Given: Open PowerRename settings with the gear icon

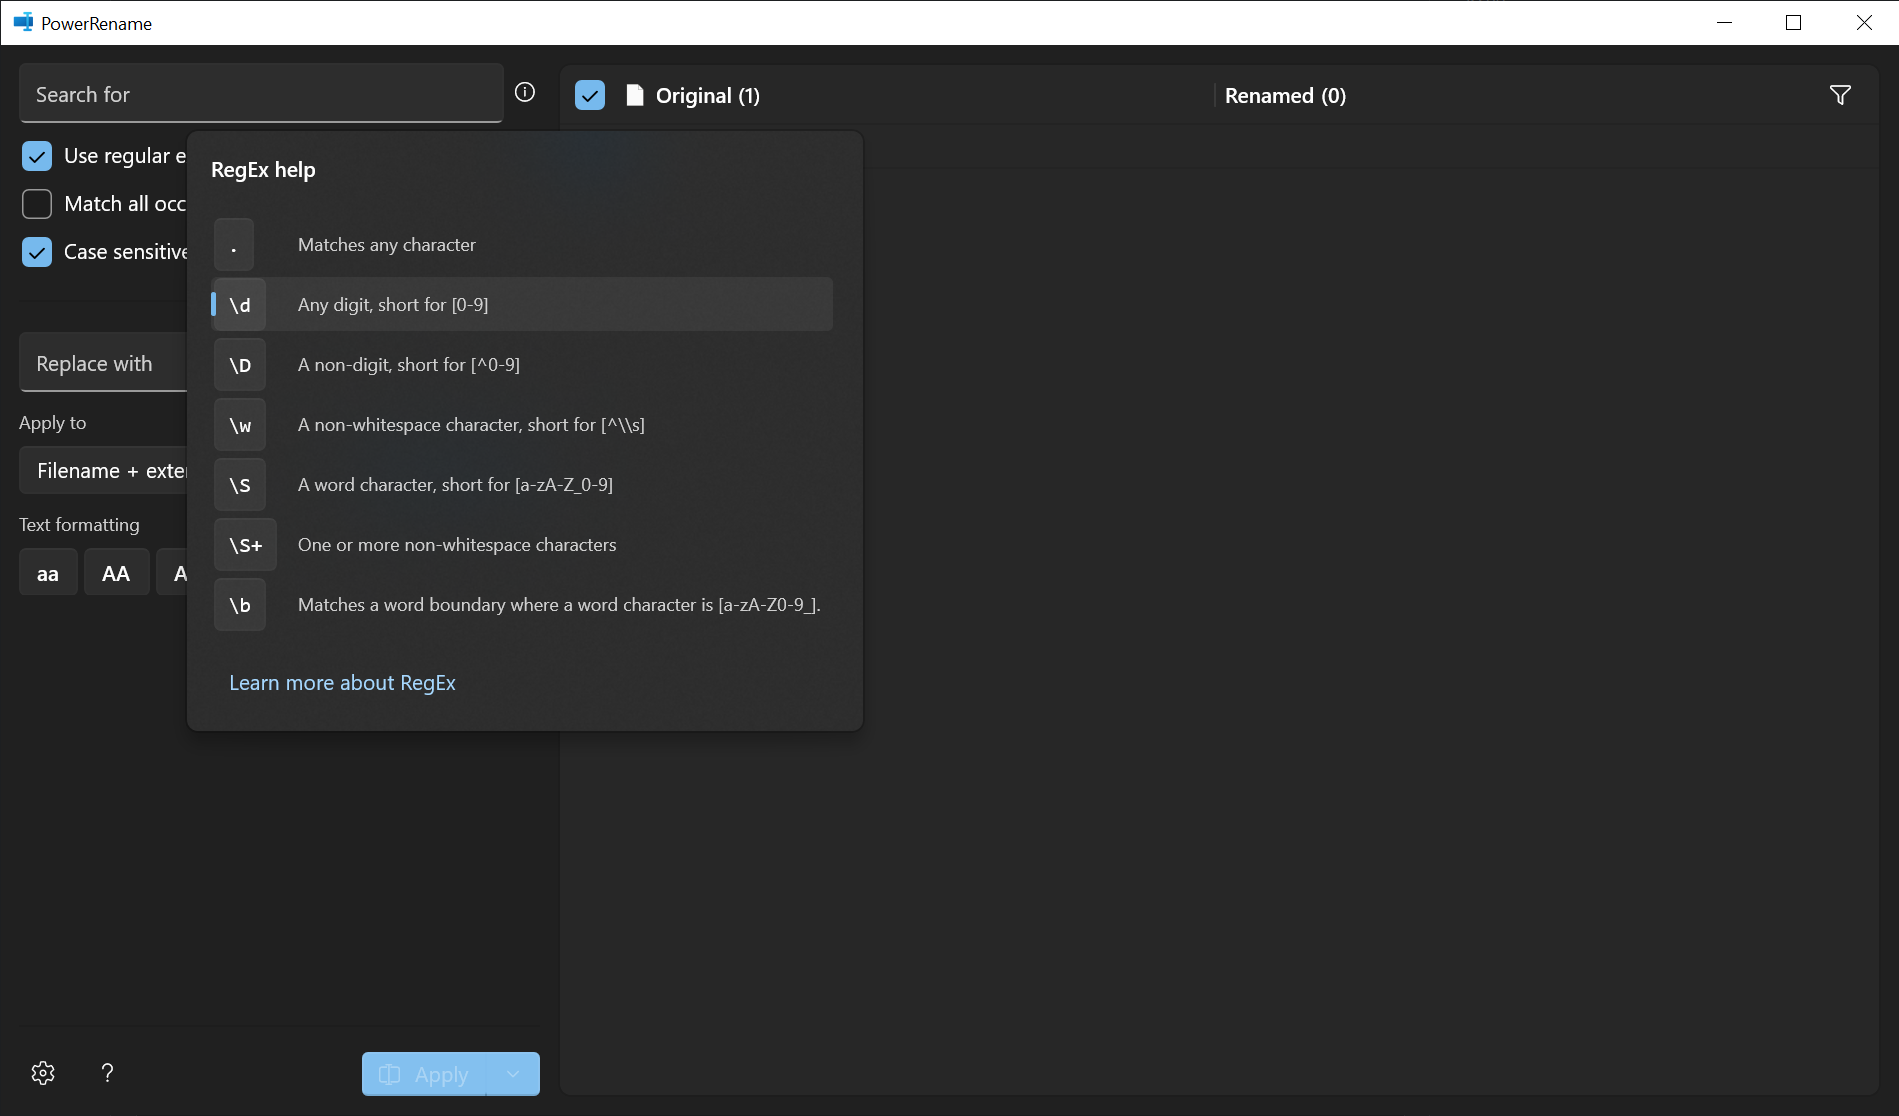Looking at the screenshot, I should point(42,1072).
